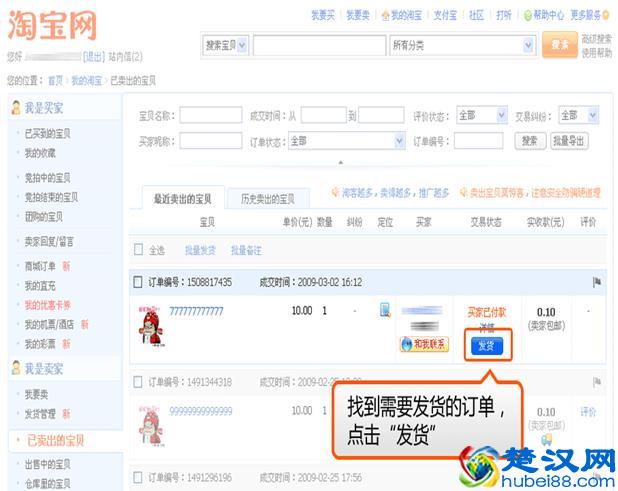Click the 站内信(2) link
This screenshot has height=491, width=618.
tap(125, 57)
